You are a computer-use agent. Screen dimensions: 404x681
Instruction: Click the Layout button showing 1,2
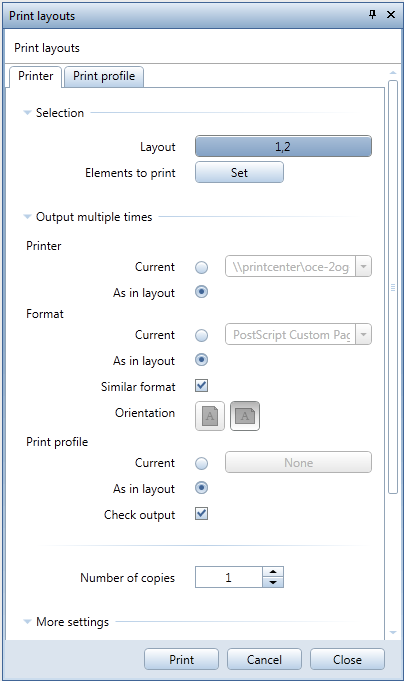283,146
